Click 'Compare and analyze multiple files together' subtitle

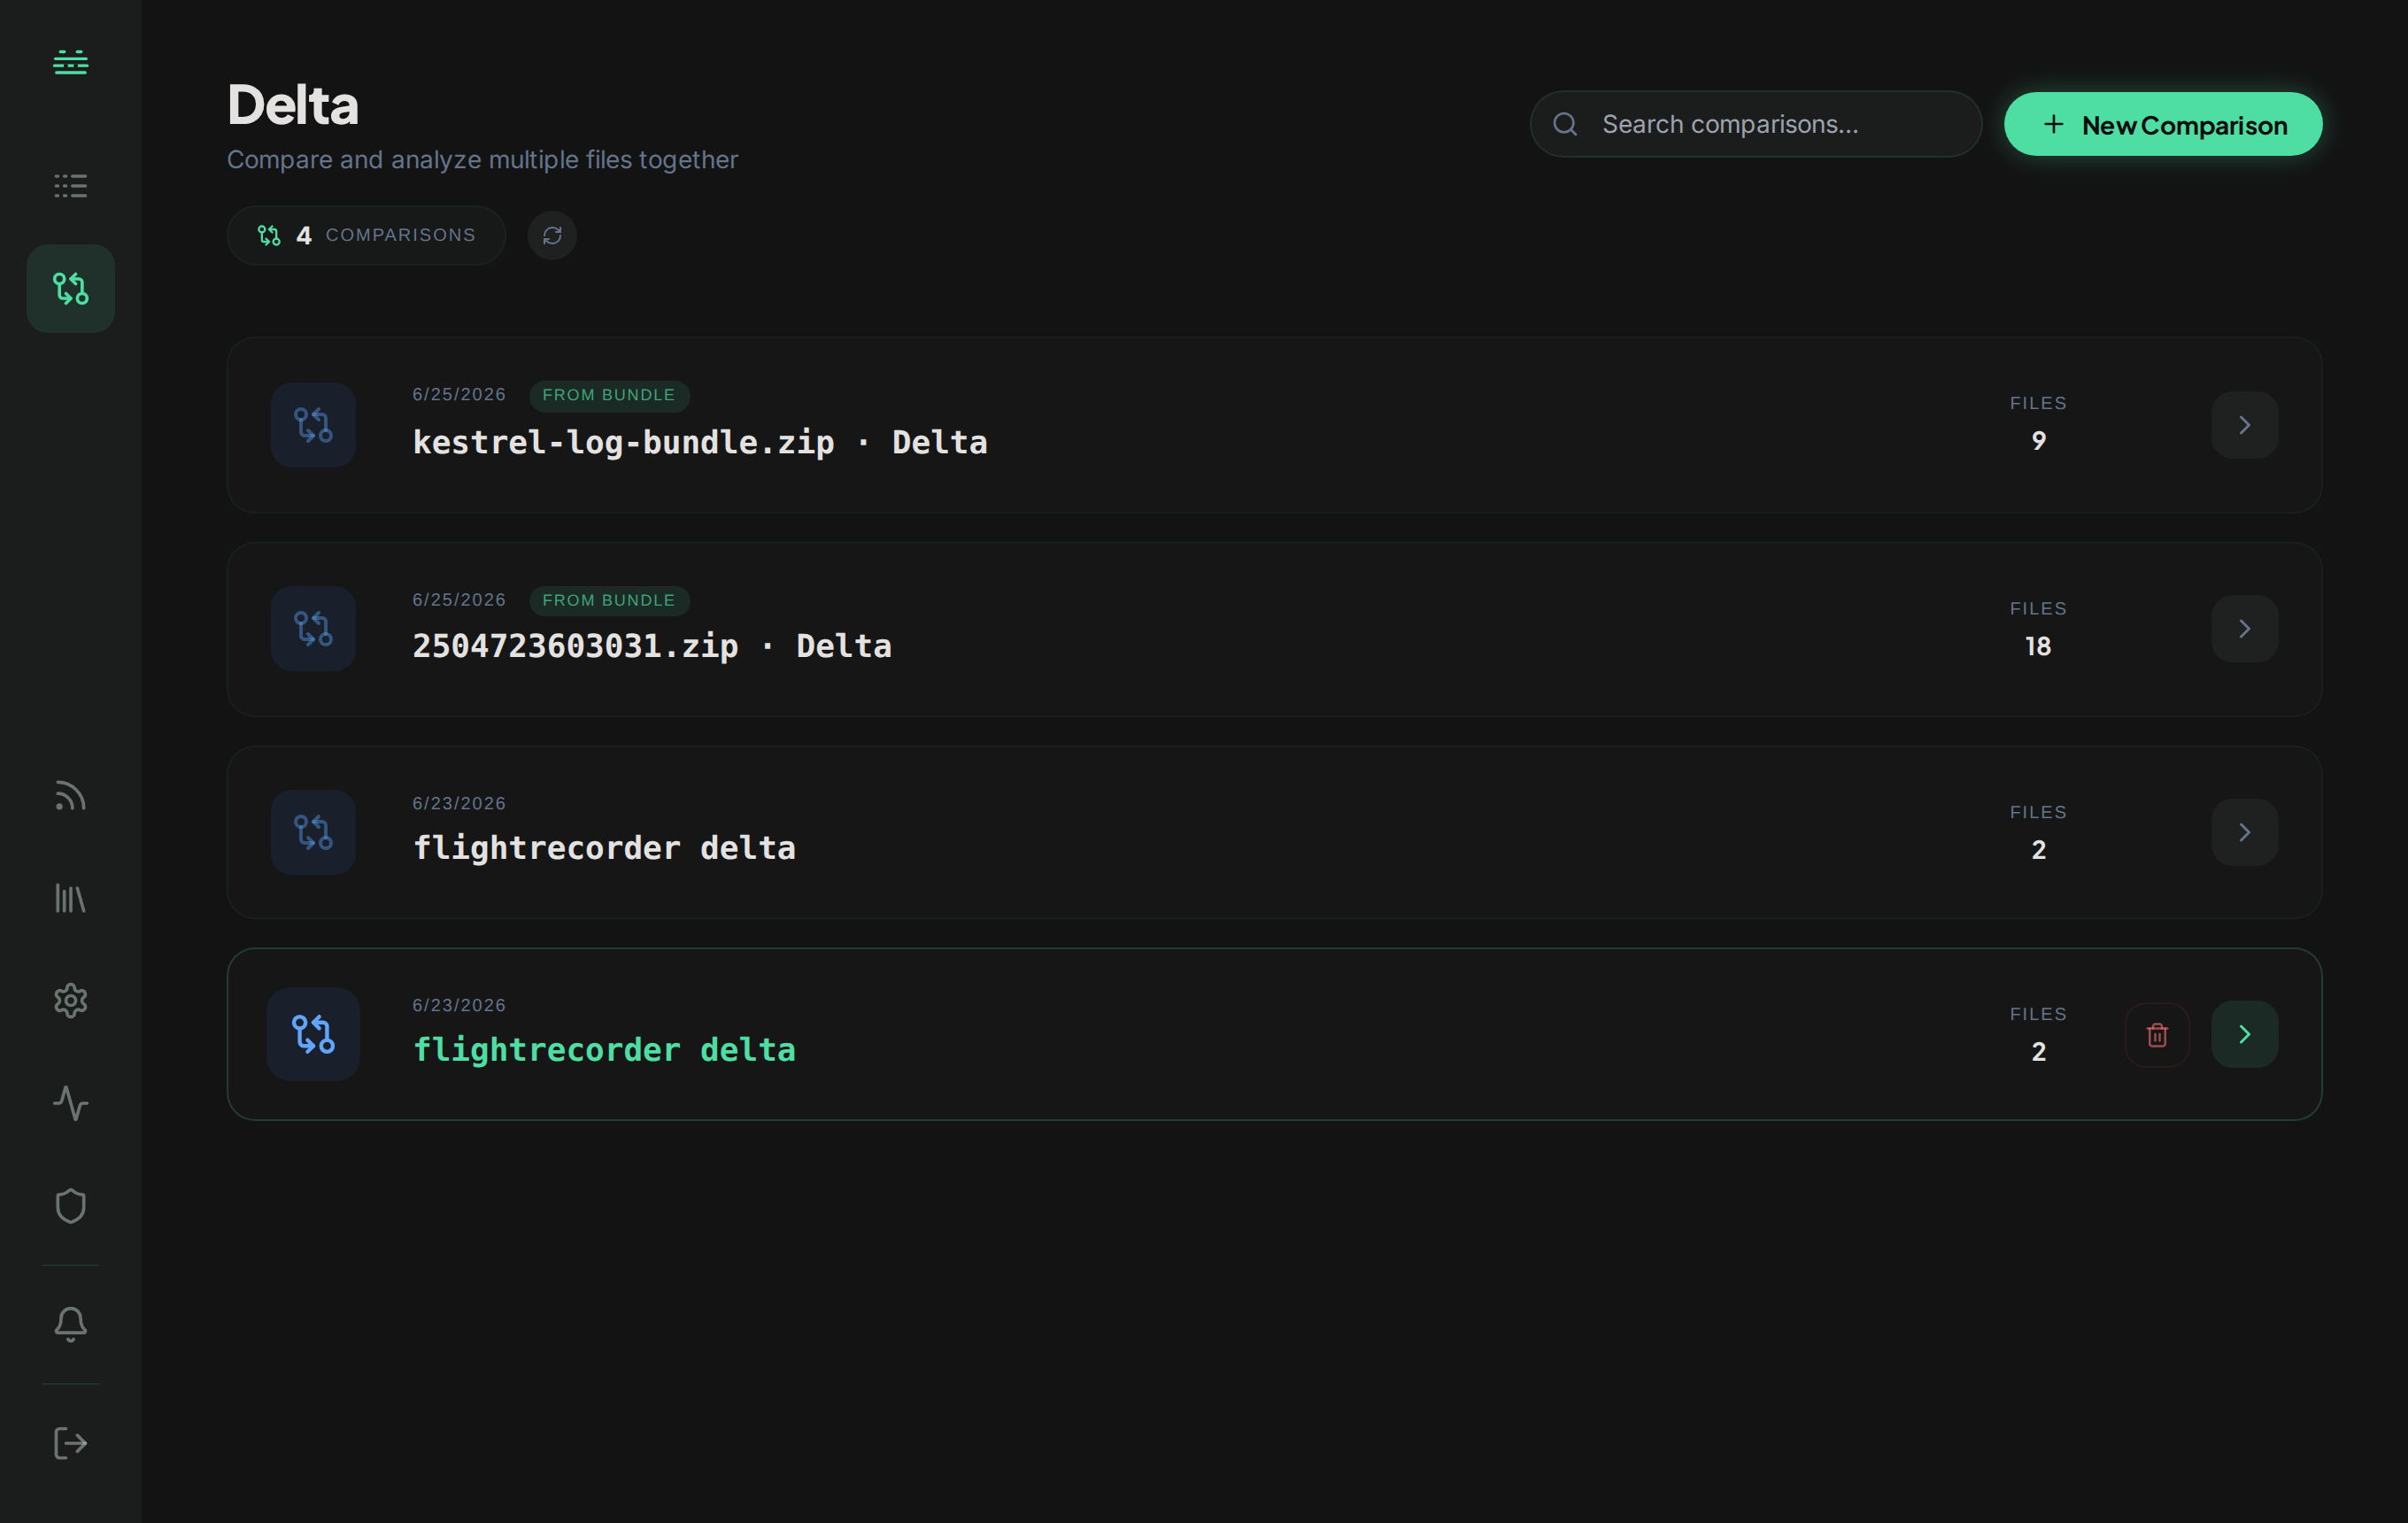point(482,160)
